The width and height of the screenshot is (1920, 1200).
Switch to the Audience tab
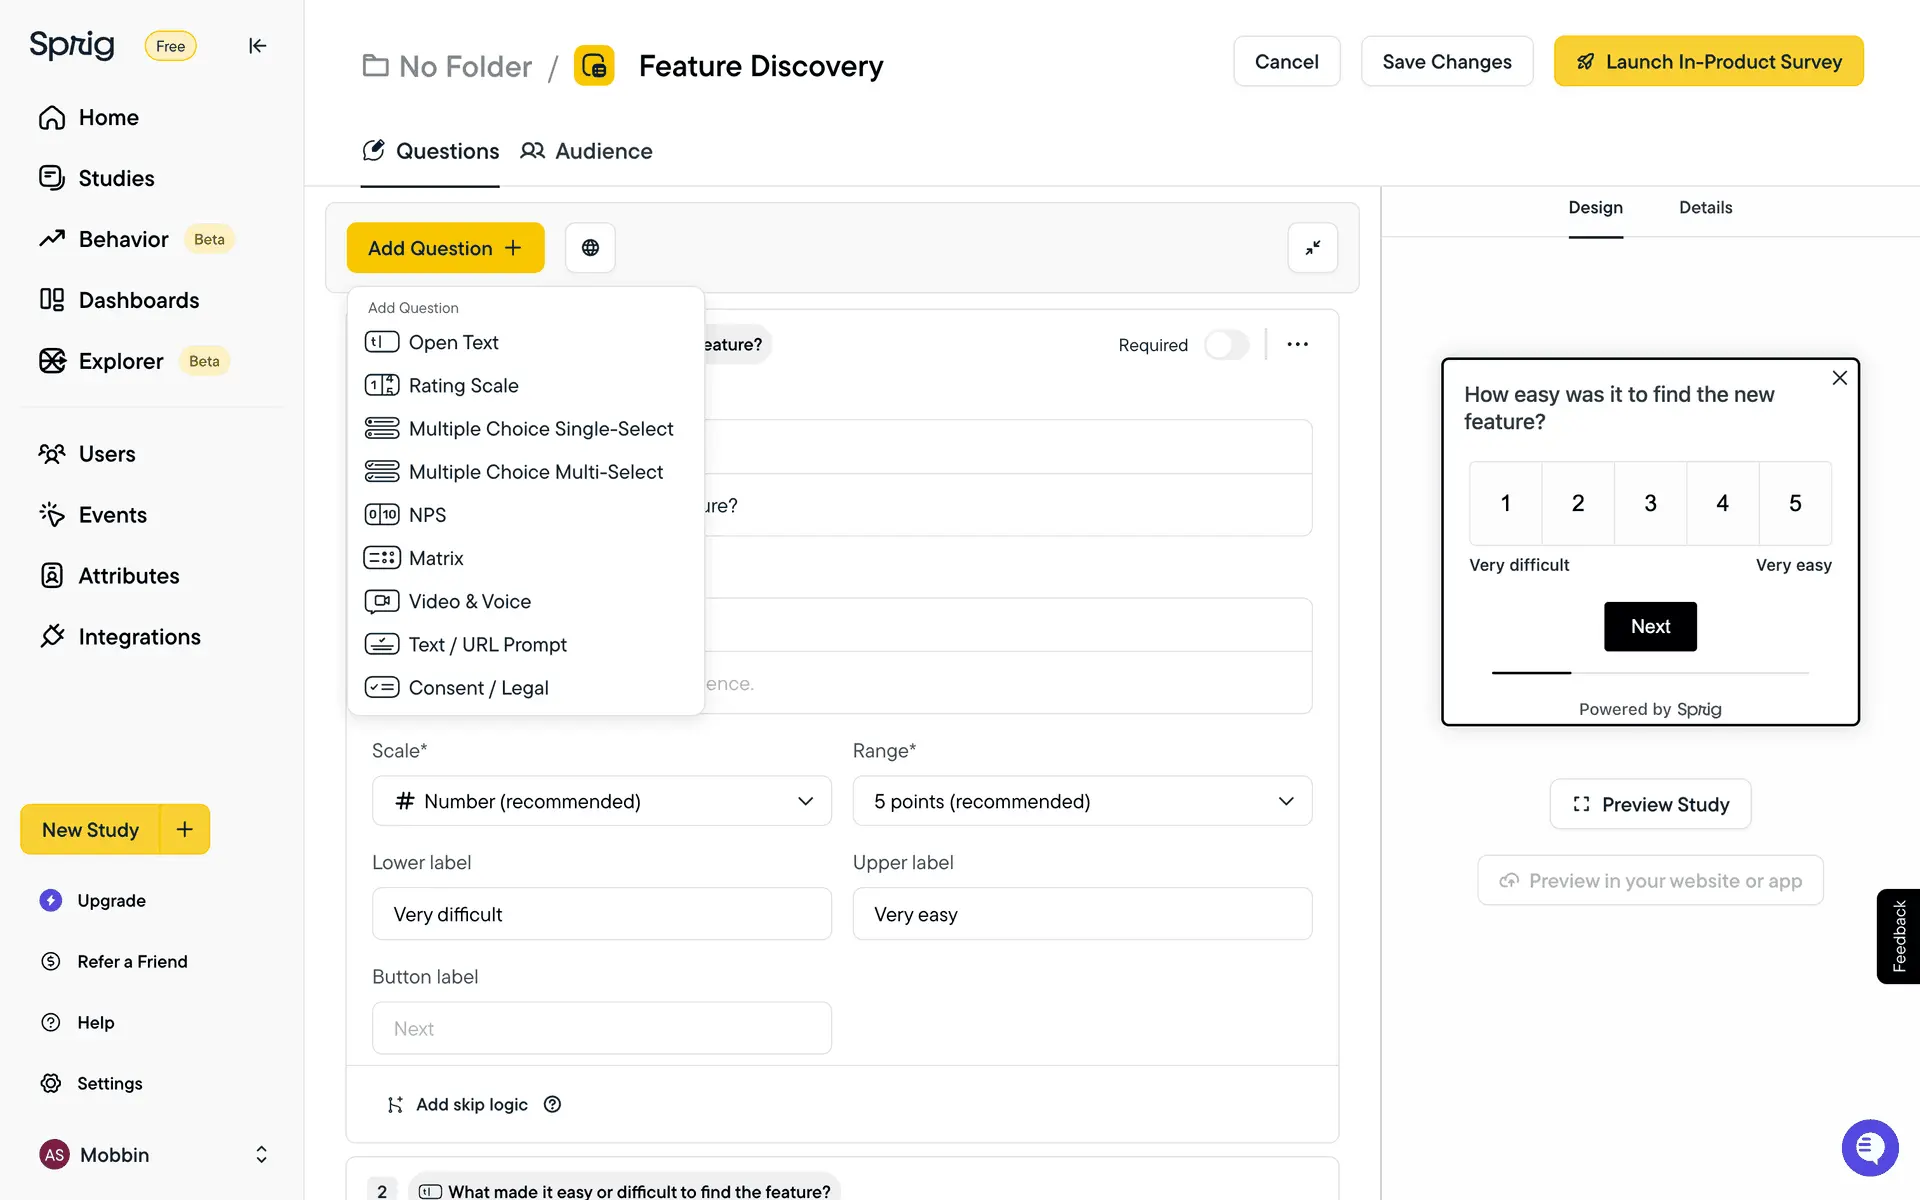pos(586,151)
